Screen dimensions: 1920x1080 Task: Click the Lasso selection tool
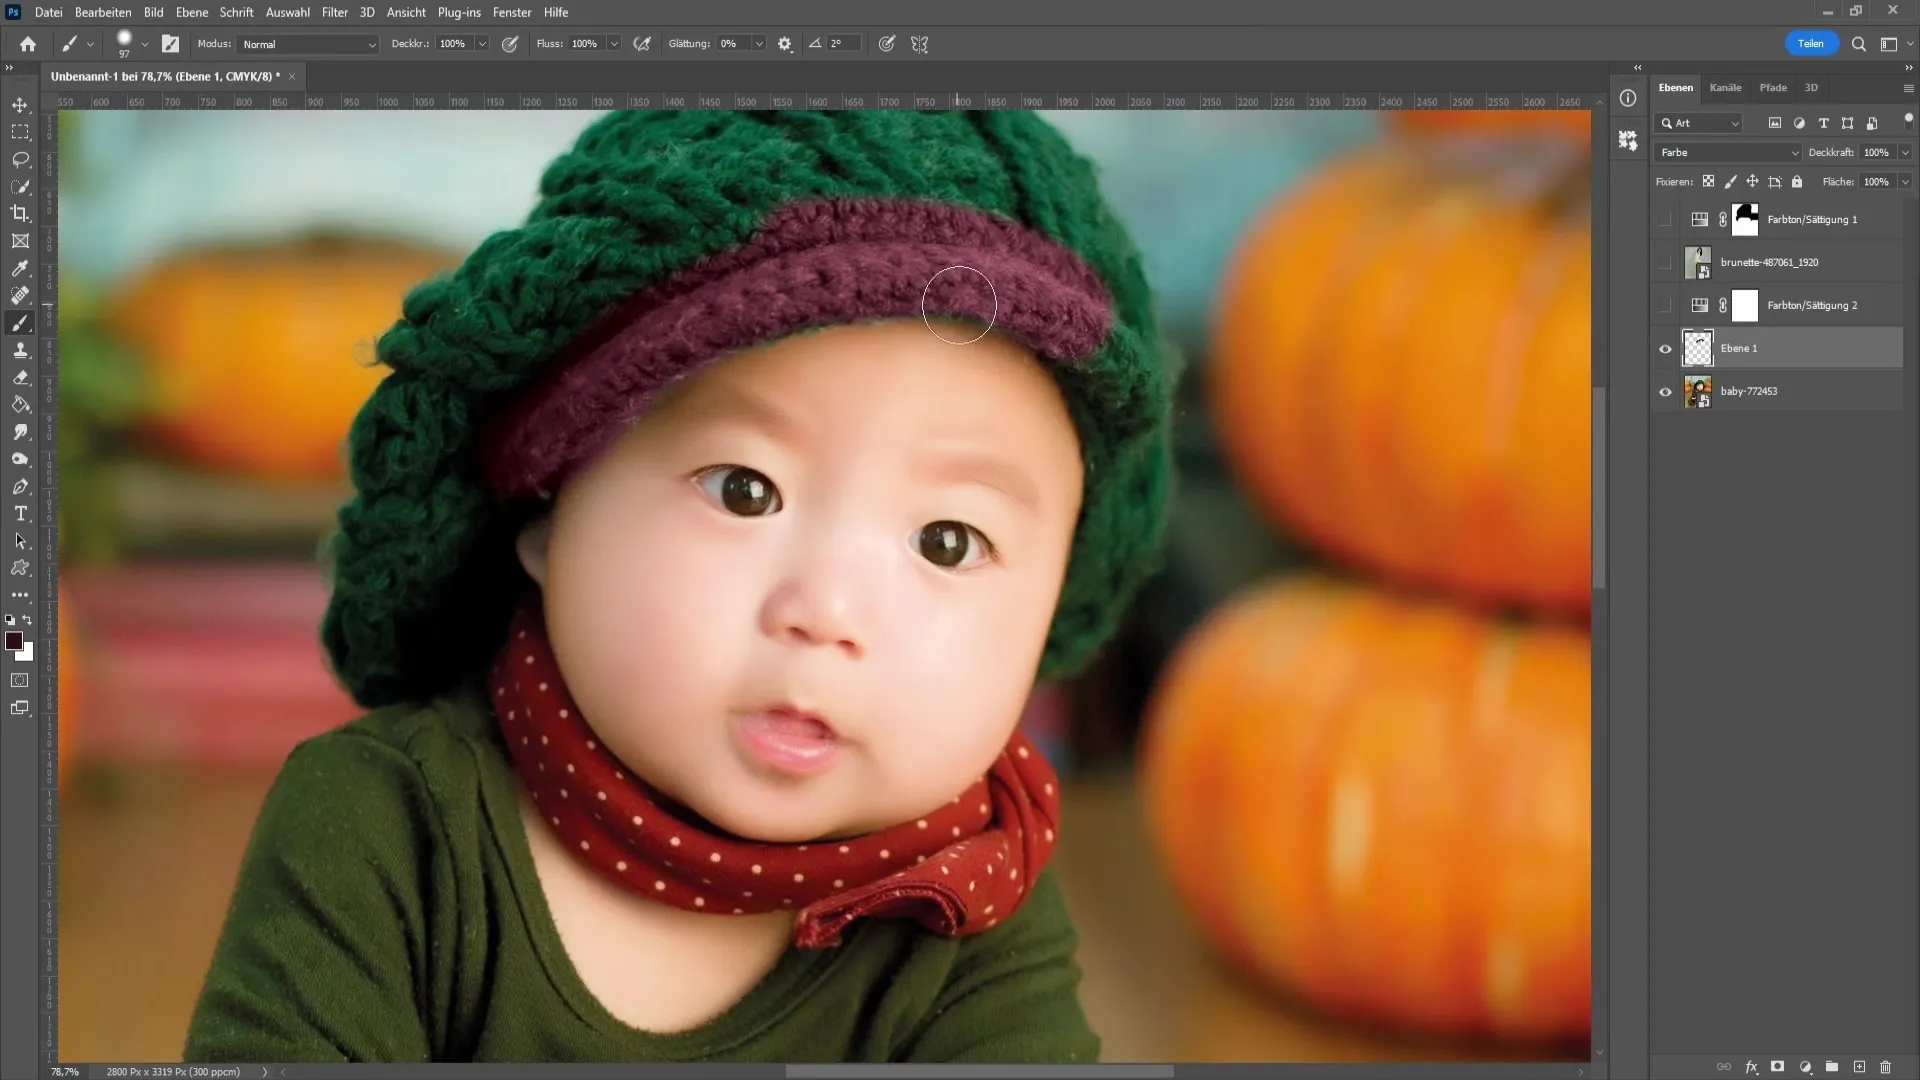[x=20, y=158]
